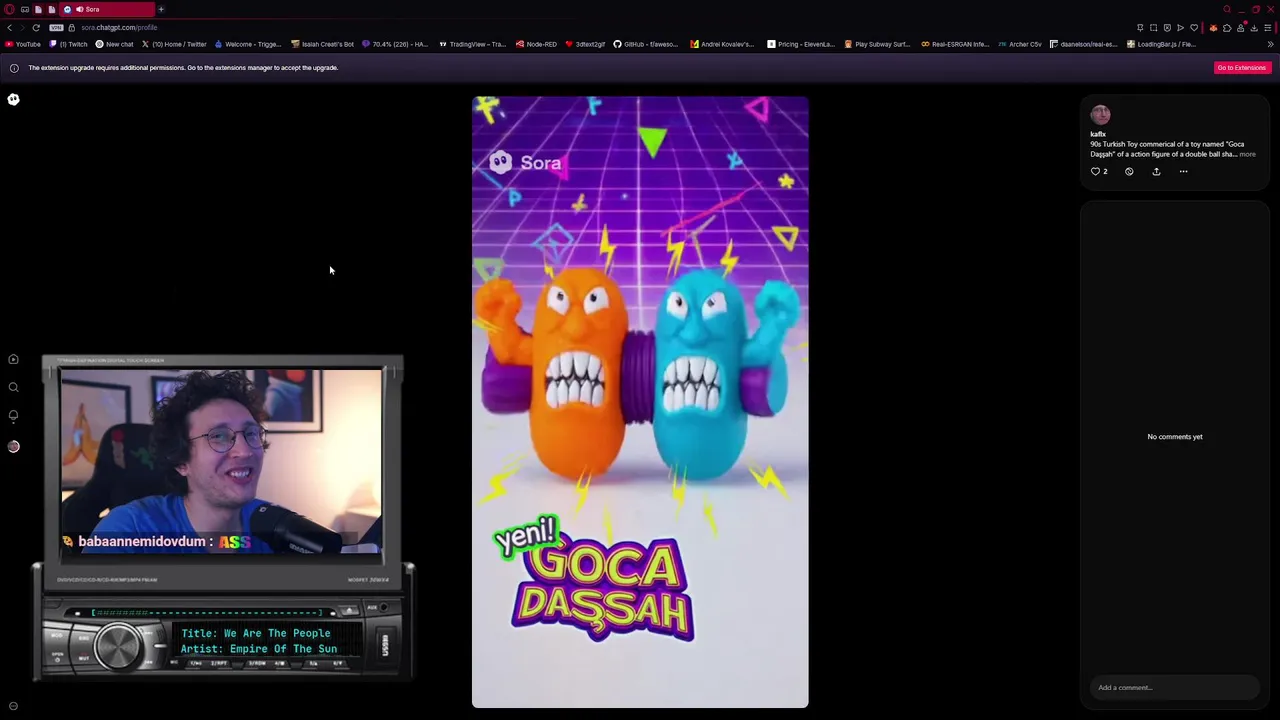This screenshot has height=720, width=1280.
Task: Click the 'daanelson/real-es...' bookmark
Action: (1083, 44)
